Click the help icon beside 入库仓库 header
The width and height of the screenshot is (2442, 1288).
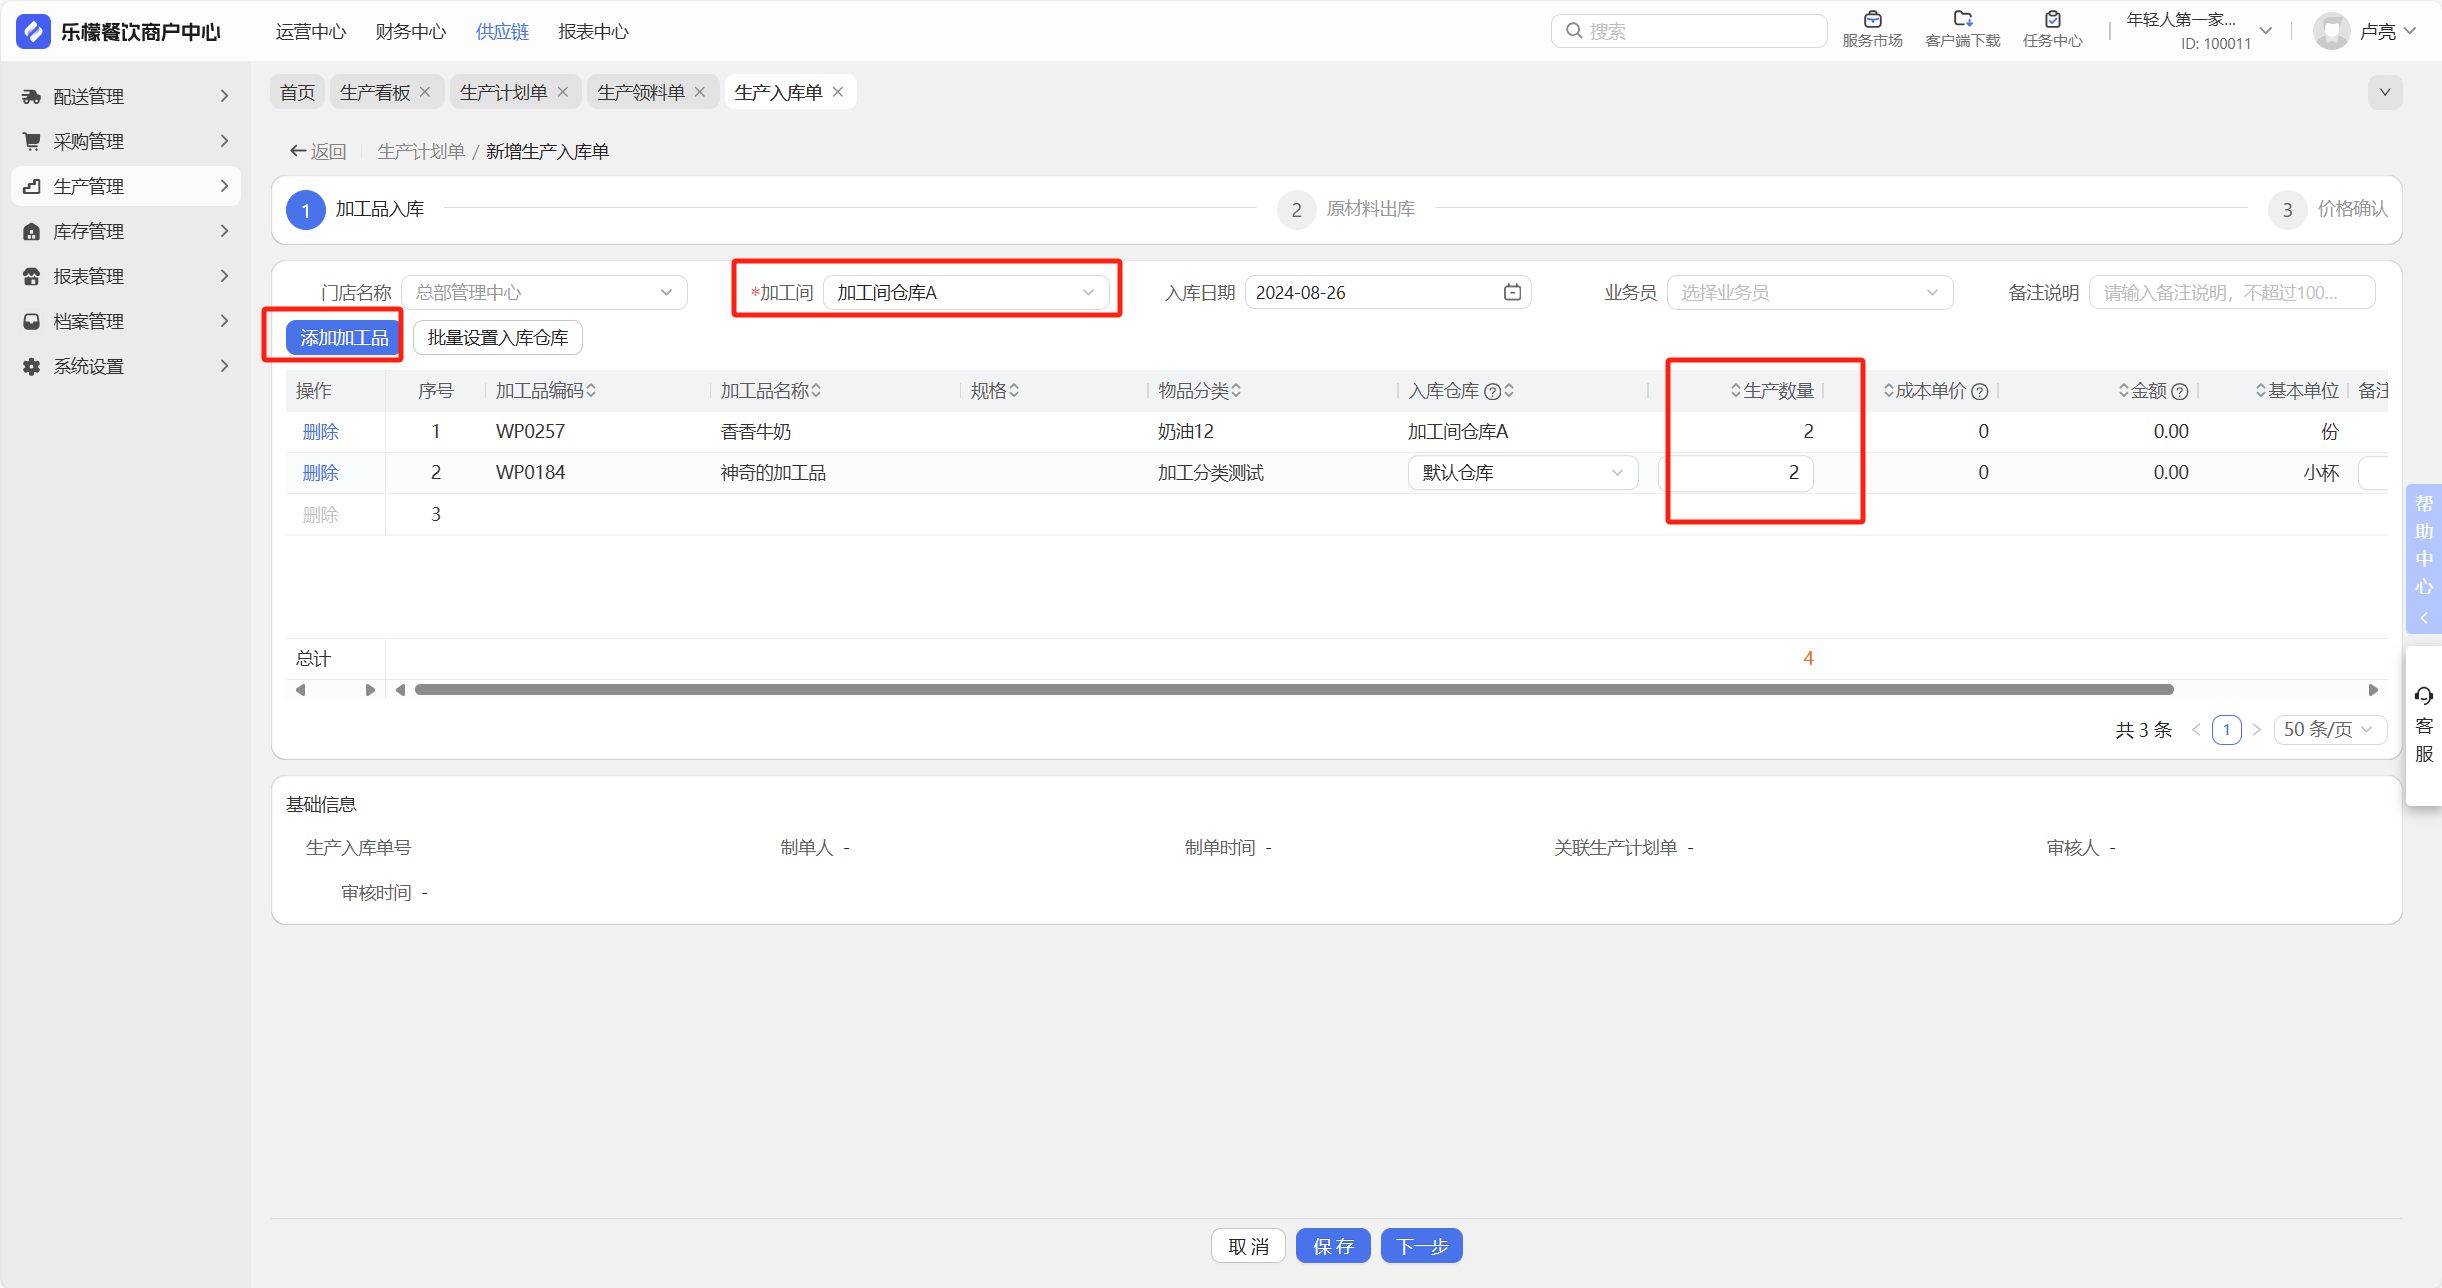pos(1492,391)
